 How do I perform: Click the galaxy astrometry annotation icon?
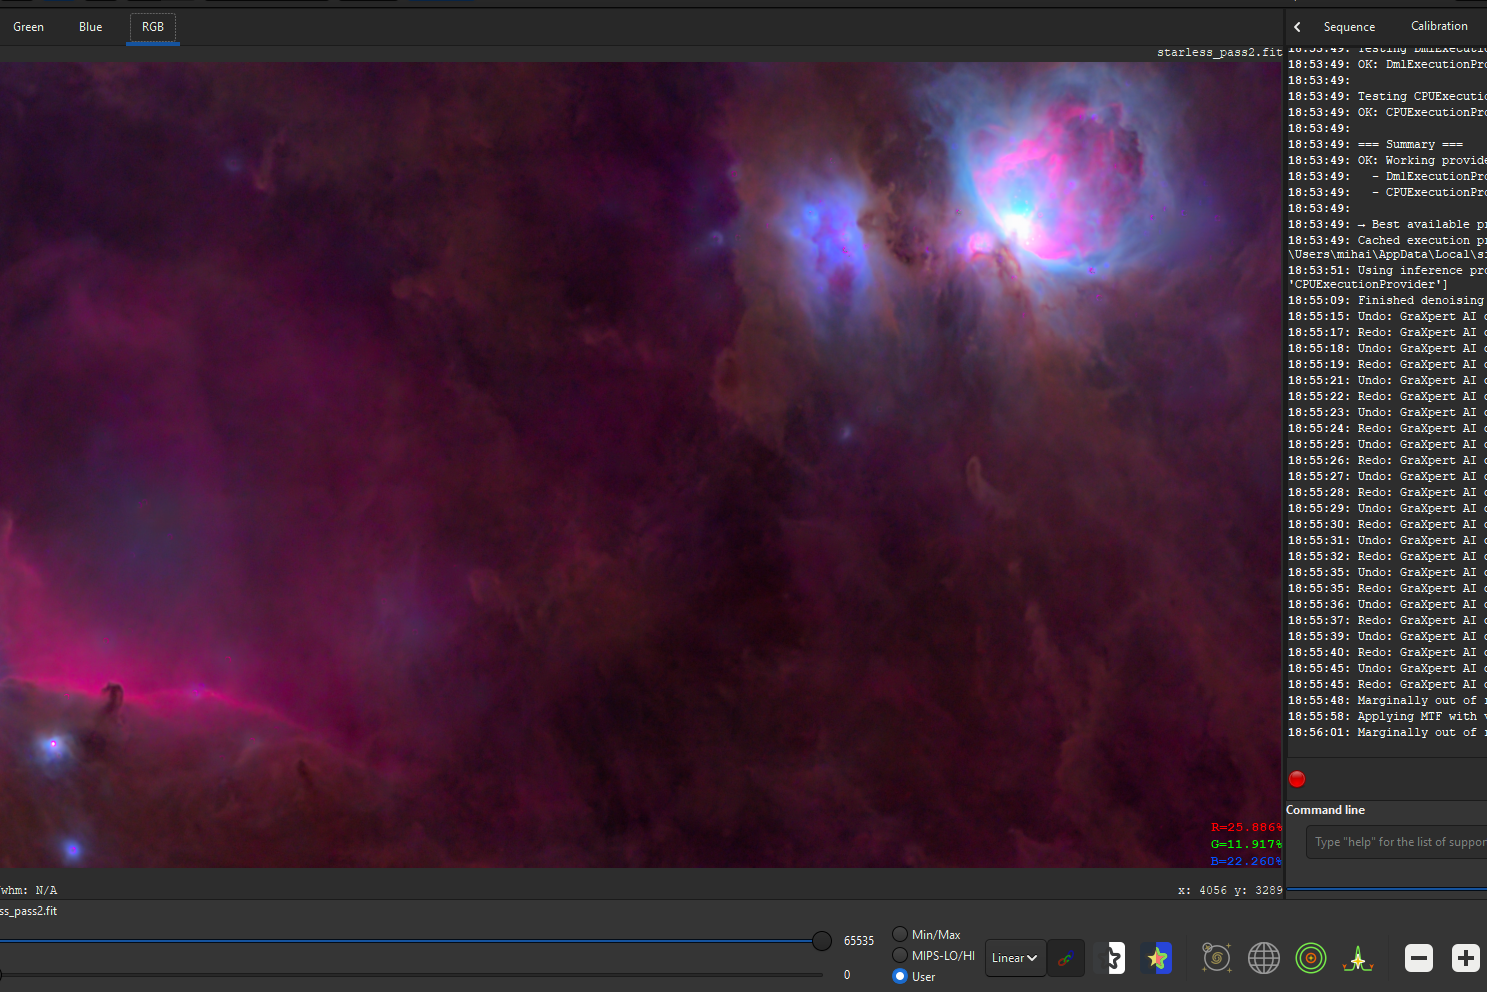click(1216, 958)
